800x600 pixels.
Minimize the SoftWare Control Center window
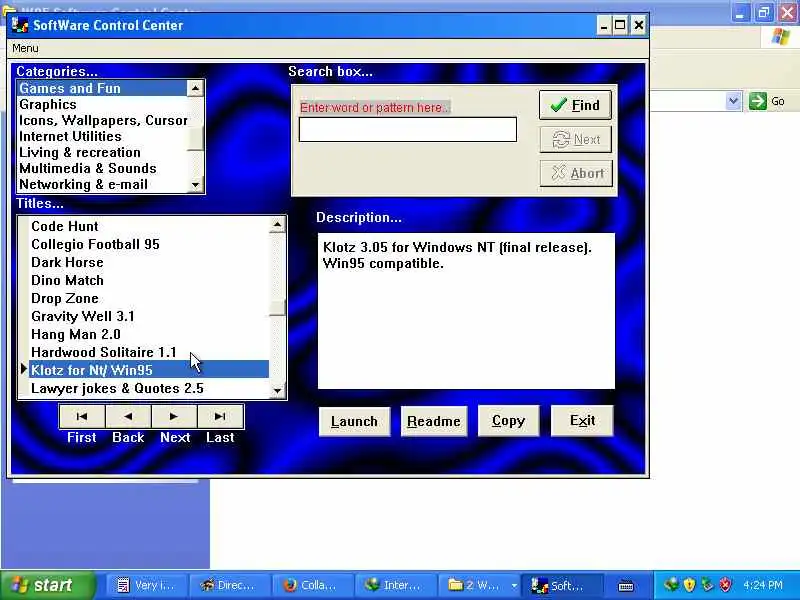tap(604, 26)
